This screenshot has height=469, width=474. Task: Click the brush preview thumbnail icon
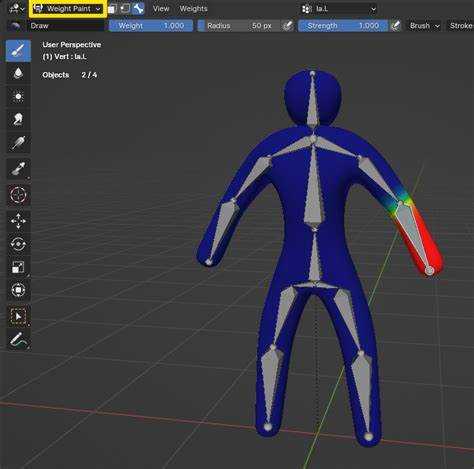(15, 26)
